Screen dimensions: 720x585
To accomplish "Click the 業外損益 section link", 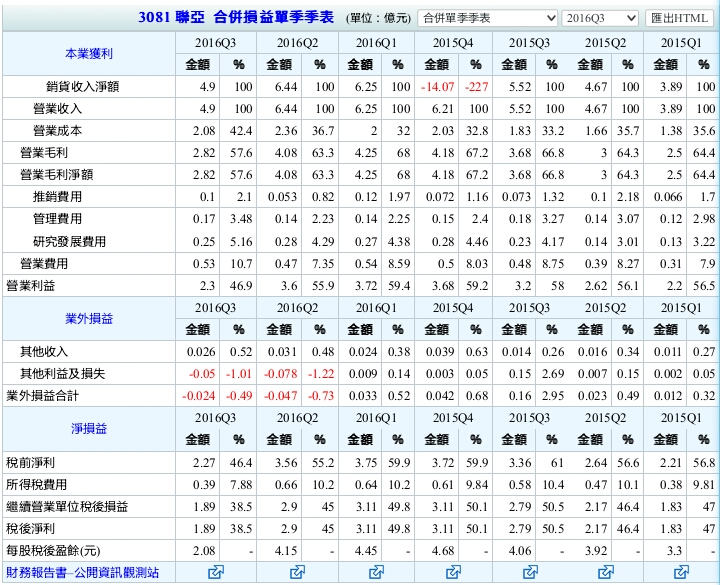I will (x=89, y=318).
